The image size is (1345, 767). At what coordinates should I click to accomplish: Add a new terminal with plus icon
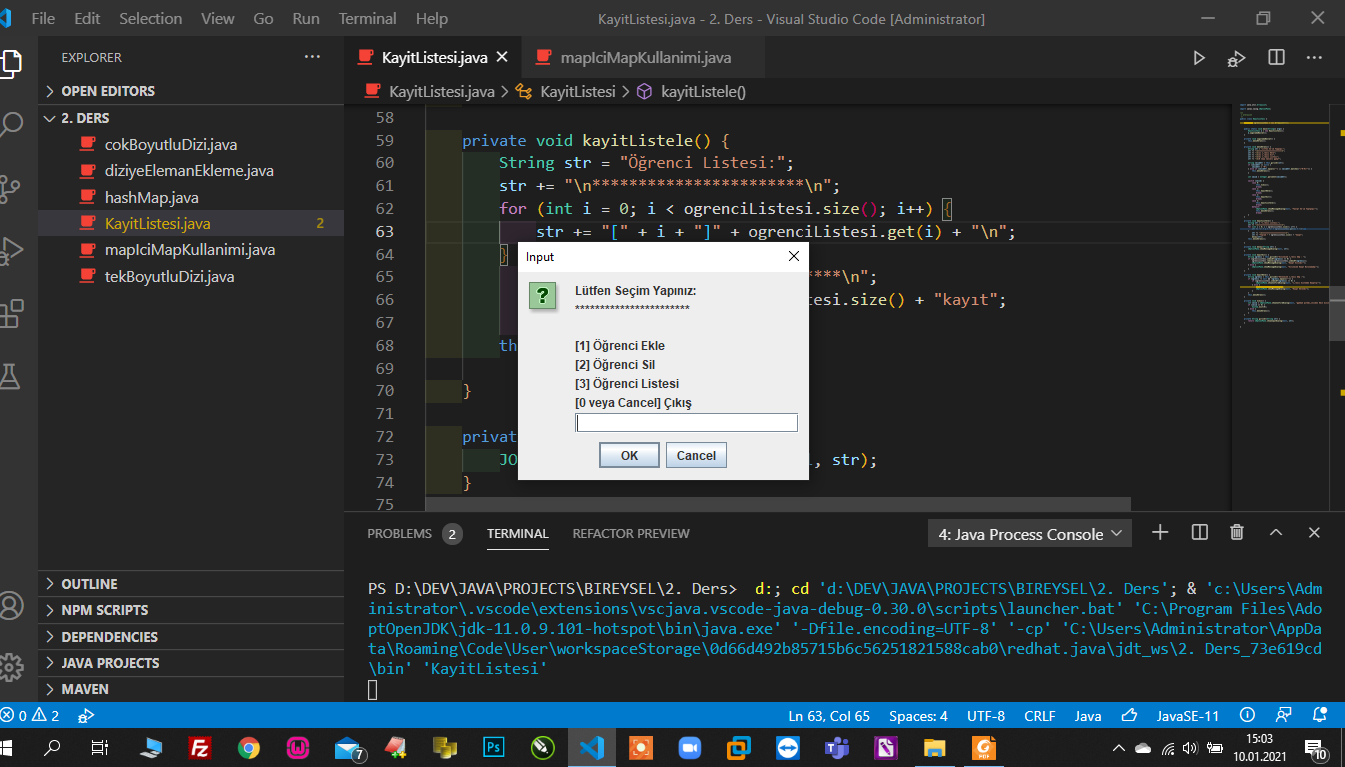tap(1160, 533)
